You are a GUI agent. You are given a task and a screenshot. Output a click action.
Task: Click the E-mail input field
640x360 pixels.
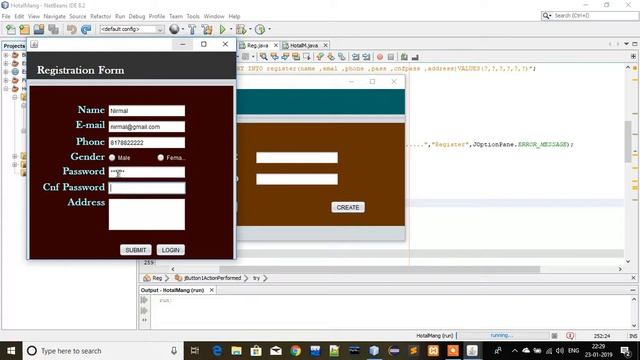[x=147, y=127]
